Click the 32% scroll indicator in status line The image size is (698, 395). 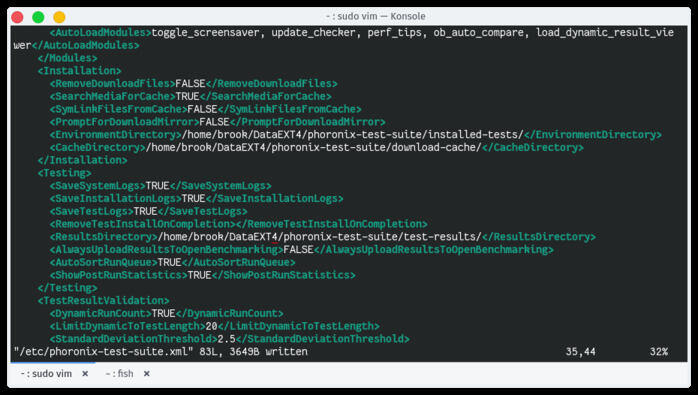(658, 352)
